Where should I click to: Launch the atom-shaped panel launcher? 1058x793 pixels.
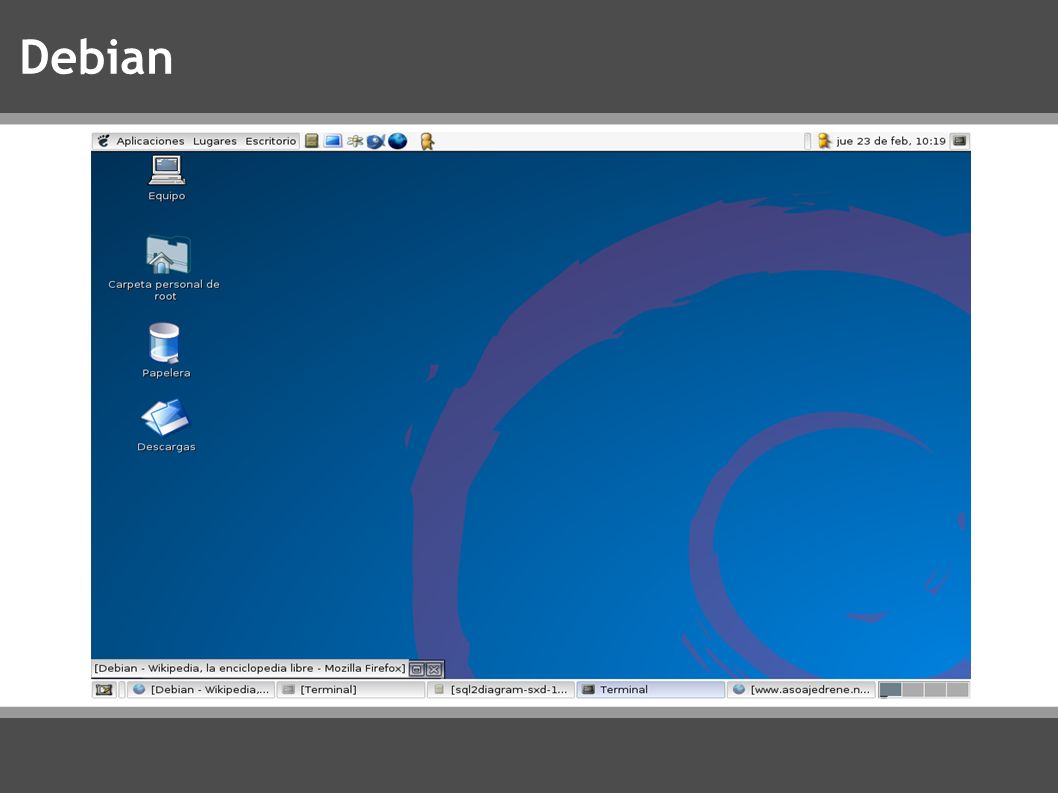[x=355, y=141]
